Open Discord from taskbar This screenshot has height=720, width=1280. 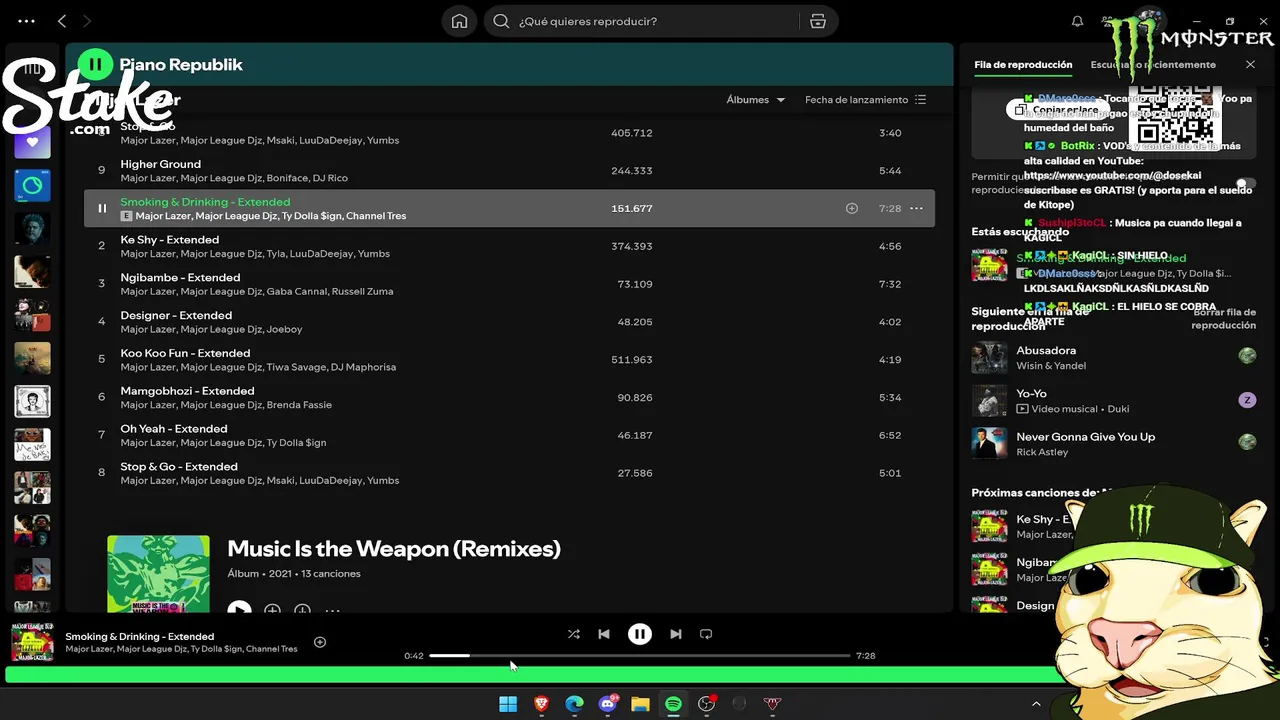click(x=607, y=704)
